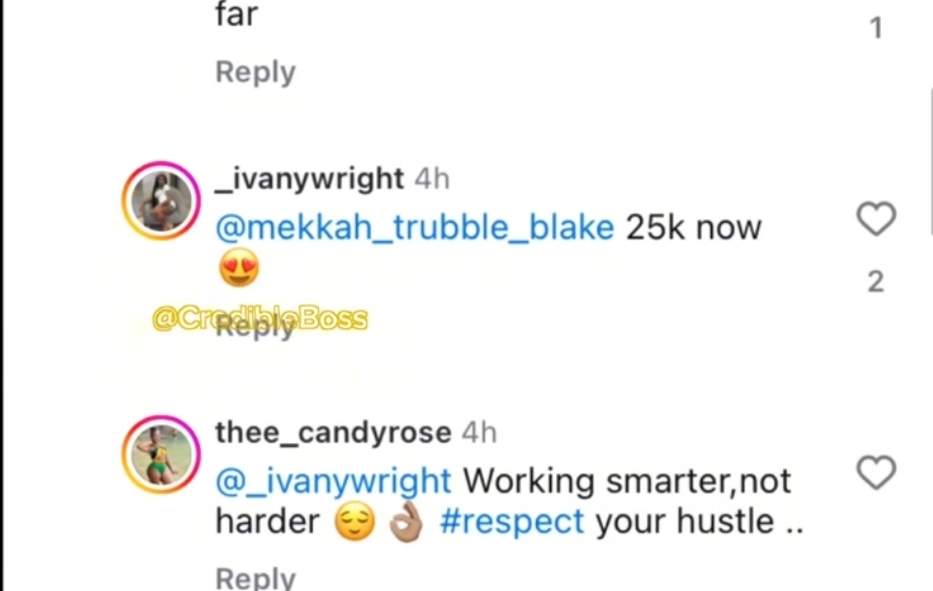Reply to the comment ending in 'far'
933x591 pixels.
point(255,72)
